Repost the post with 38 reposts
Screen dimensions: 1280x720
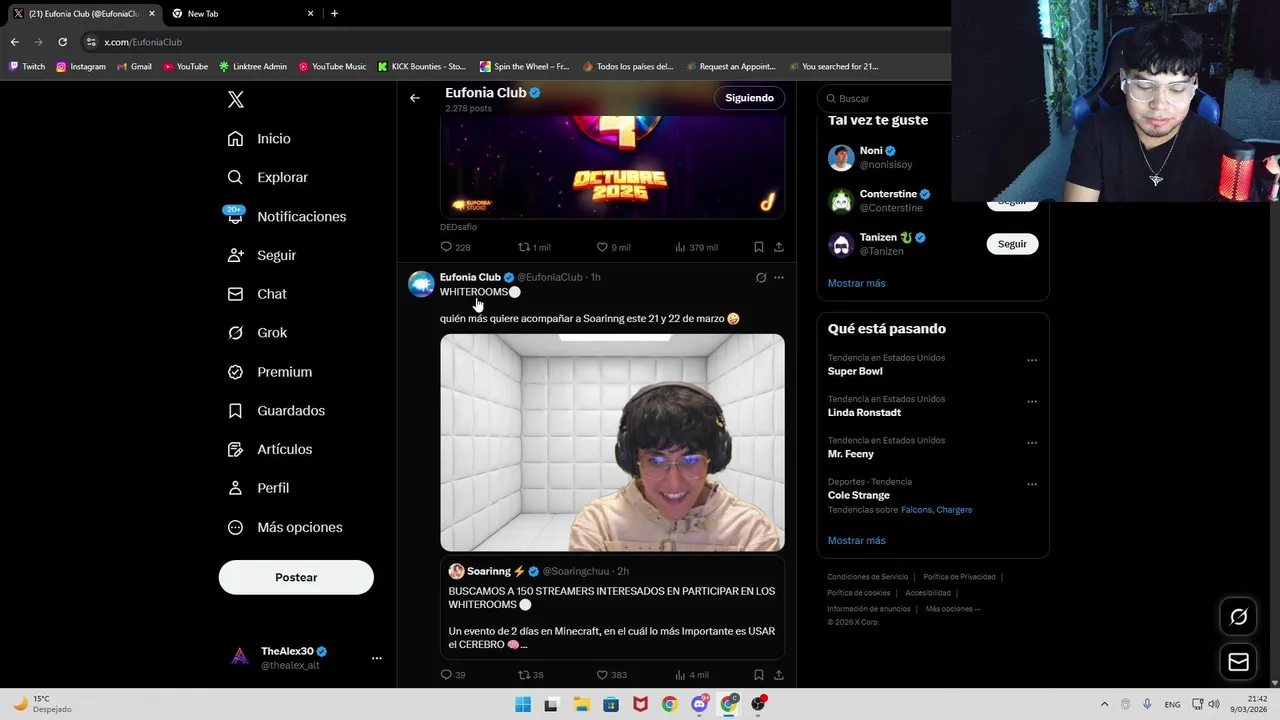523,675
